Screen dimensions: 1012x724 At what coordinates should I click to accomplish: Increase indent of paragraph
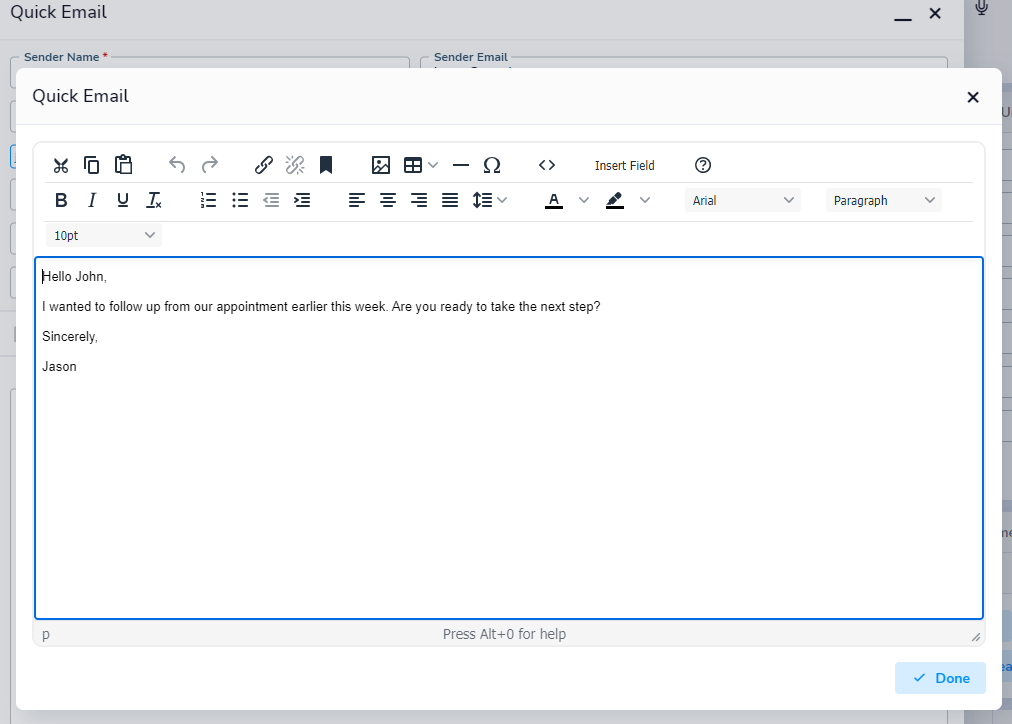click(x=302, y=201)
